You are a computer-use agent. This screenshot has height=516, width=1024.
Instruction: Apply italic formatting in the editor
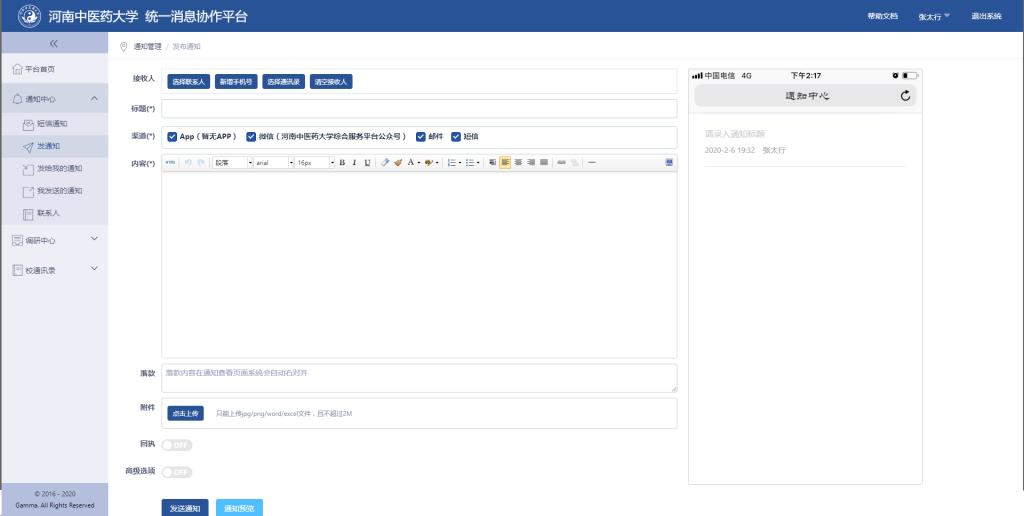[354, 162]
